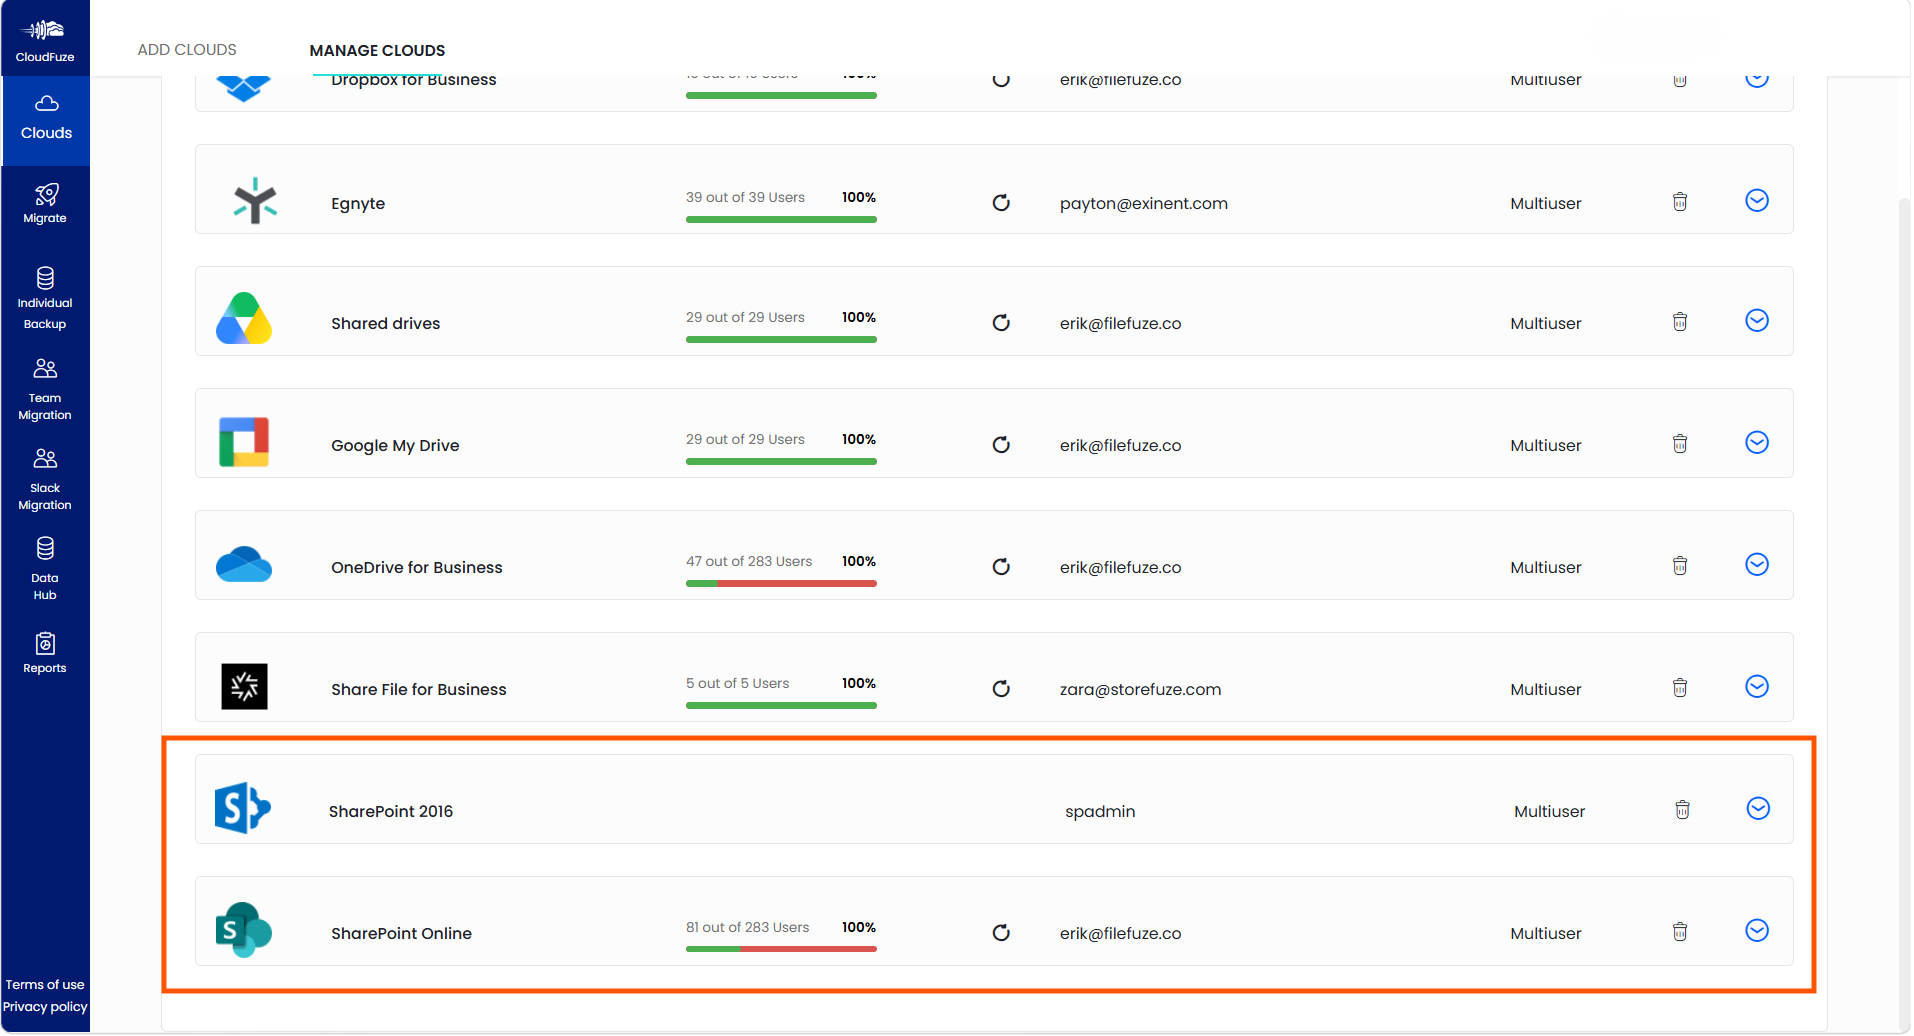This screenshot has height=1036, width=1914.
Task: Click the Egnyte cloud name
Action: [358, 204]
